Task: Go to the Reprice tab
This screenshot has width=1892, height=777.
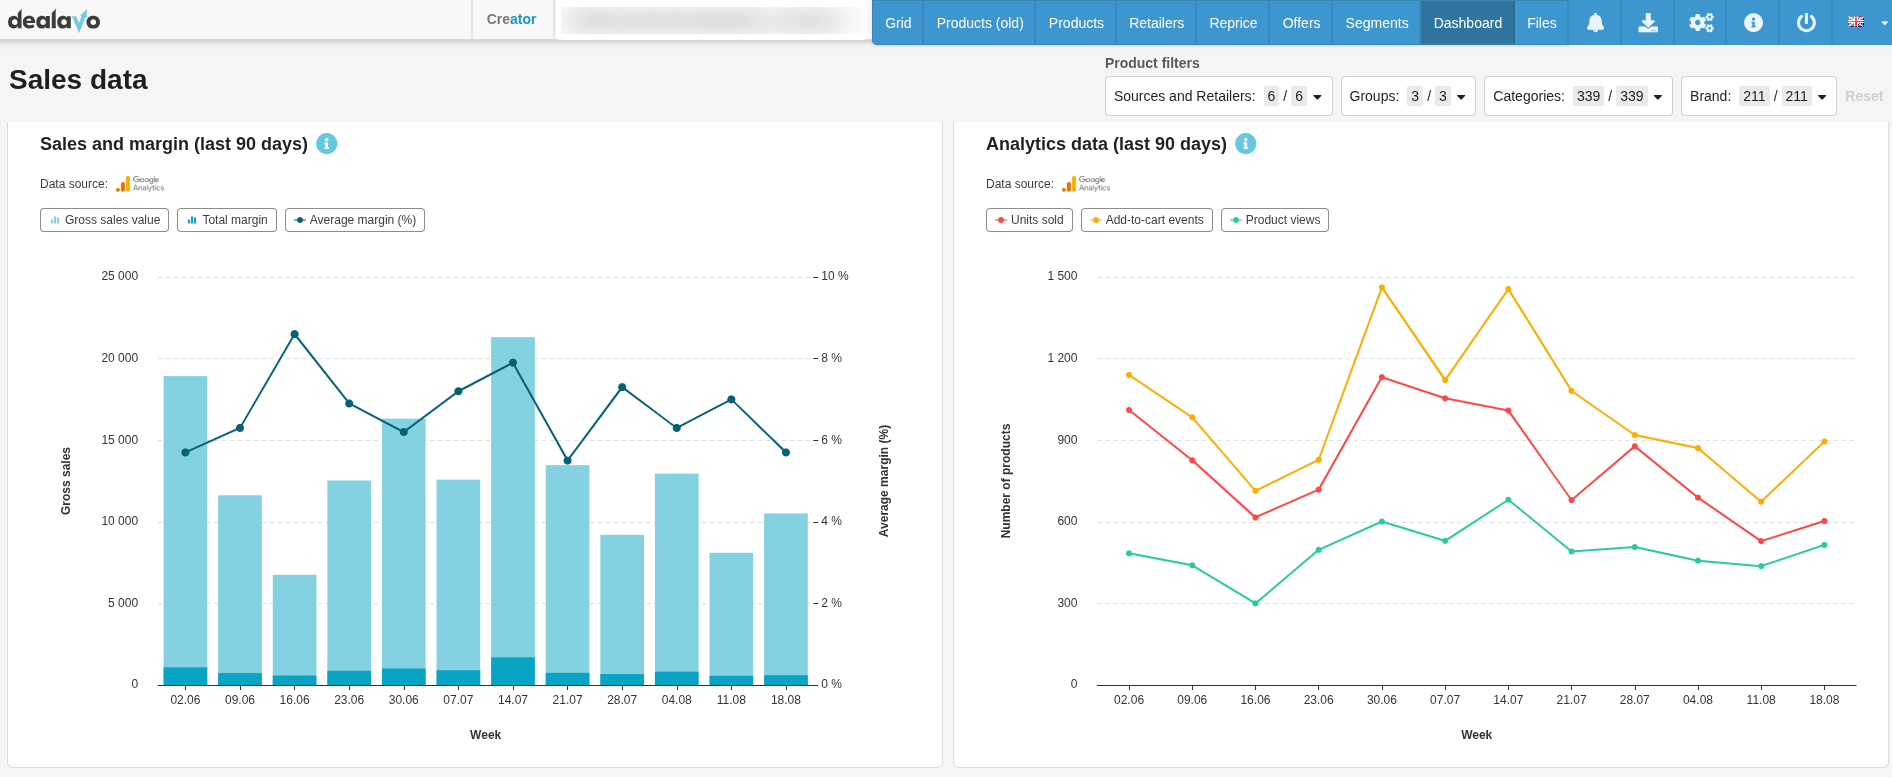Action: tap(1233, 23)
